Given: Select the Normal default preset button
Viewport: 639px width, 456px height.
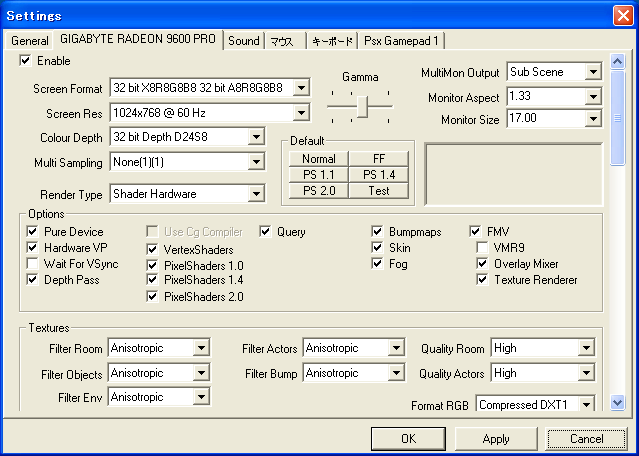Looking at the screenshot, I should 318,158.
